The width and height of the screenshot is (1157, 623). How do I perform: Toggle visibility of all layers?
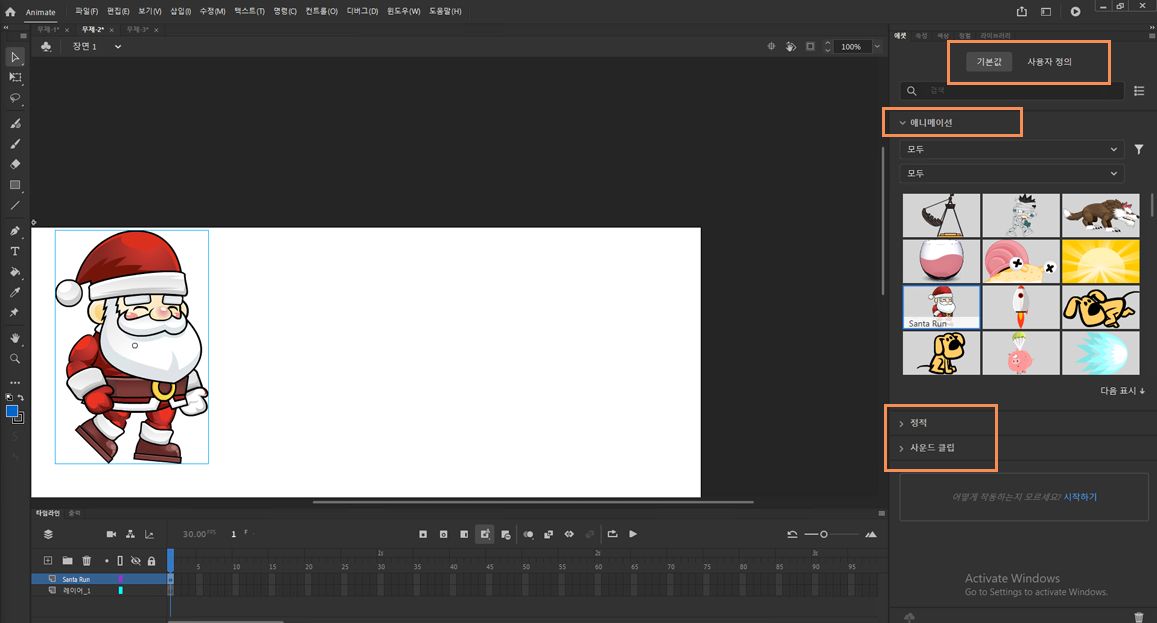(136, 561)
